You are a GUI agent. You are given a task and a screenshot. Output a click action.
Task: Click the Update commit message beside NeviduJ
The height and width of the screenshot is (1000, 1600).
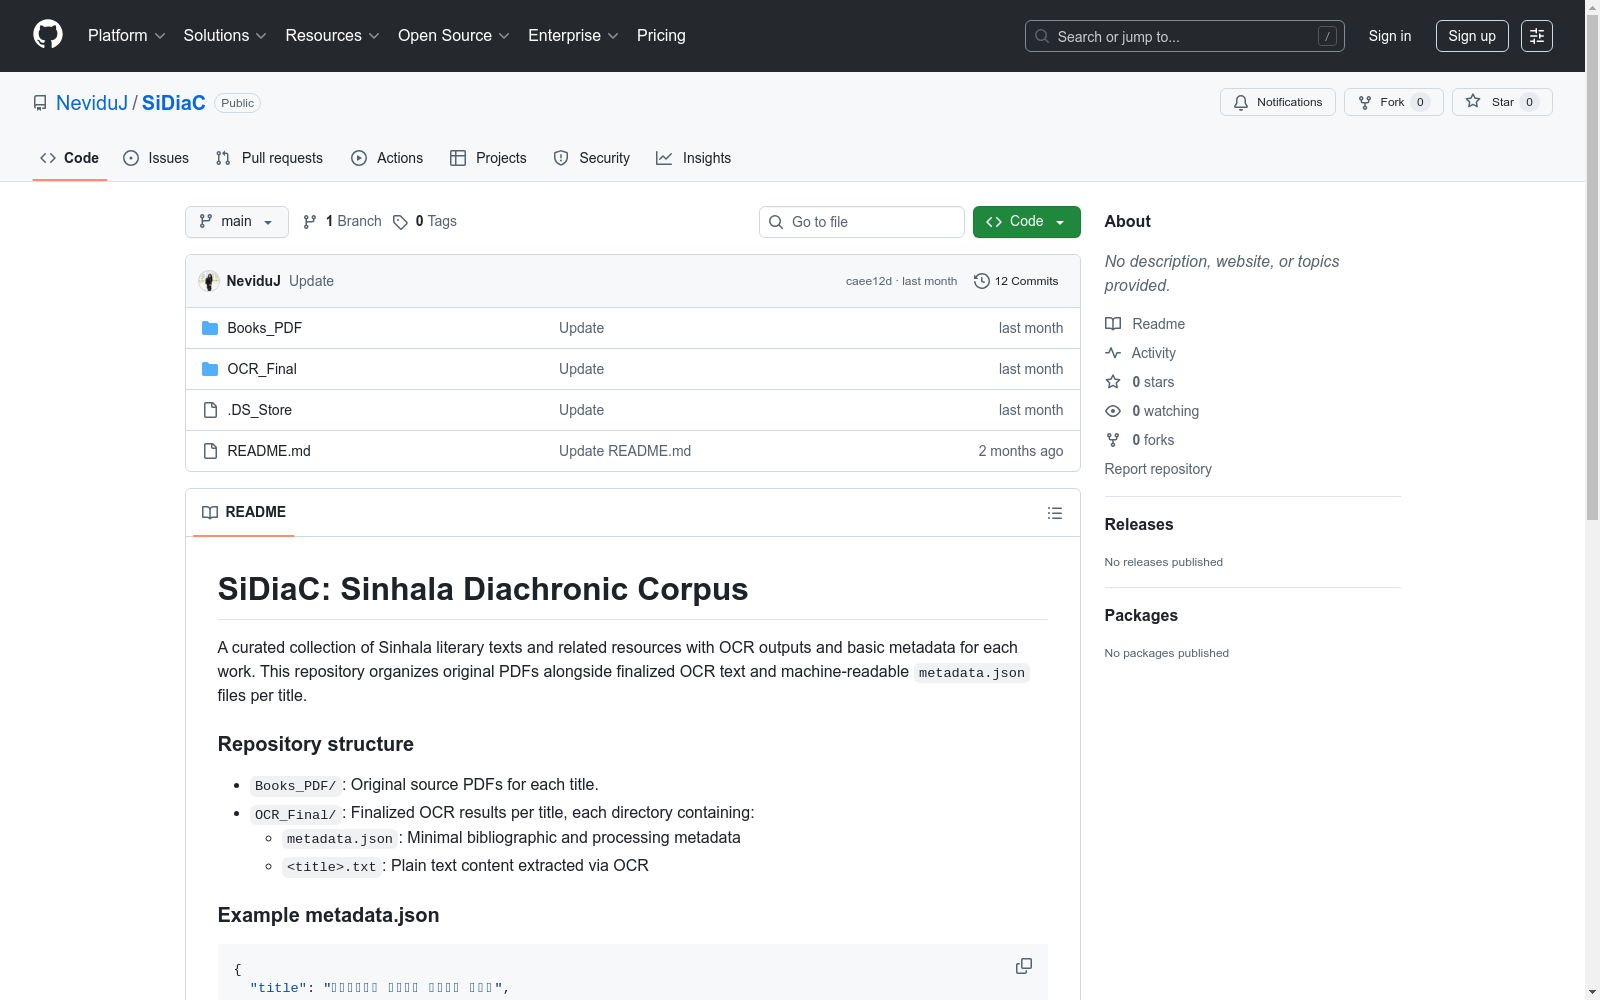[311, 281]
